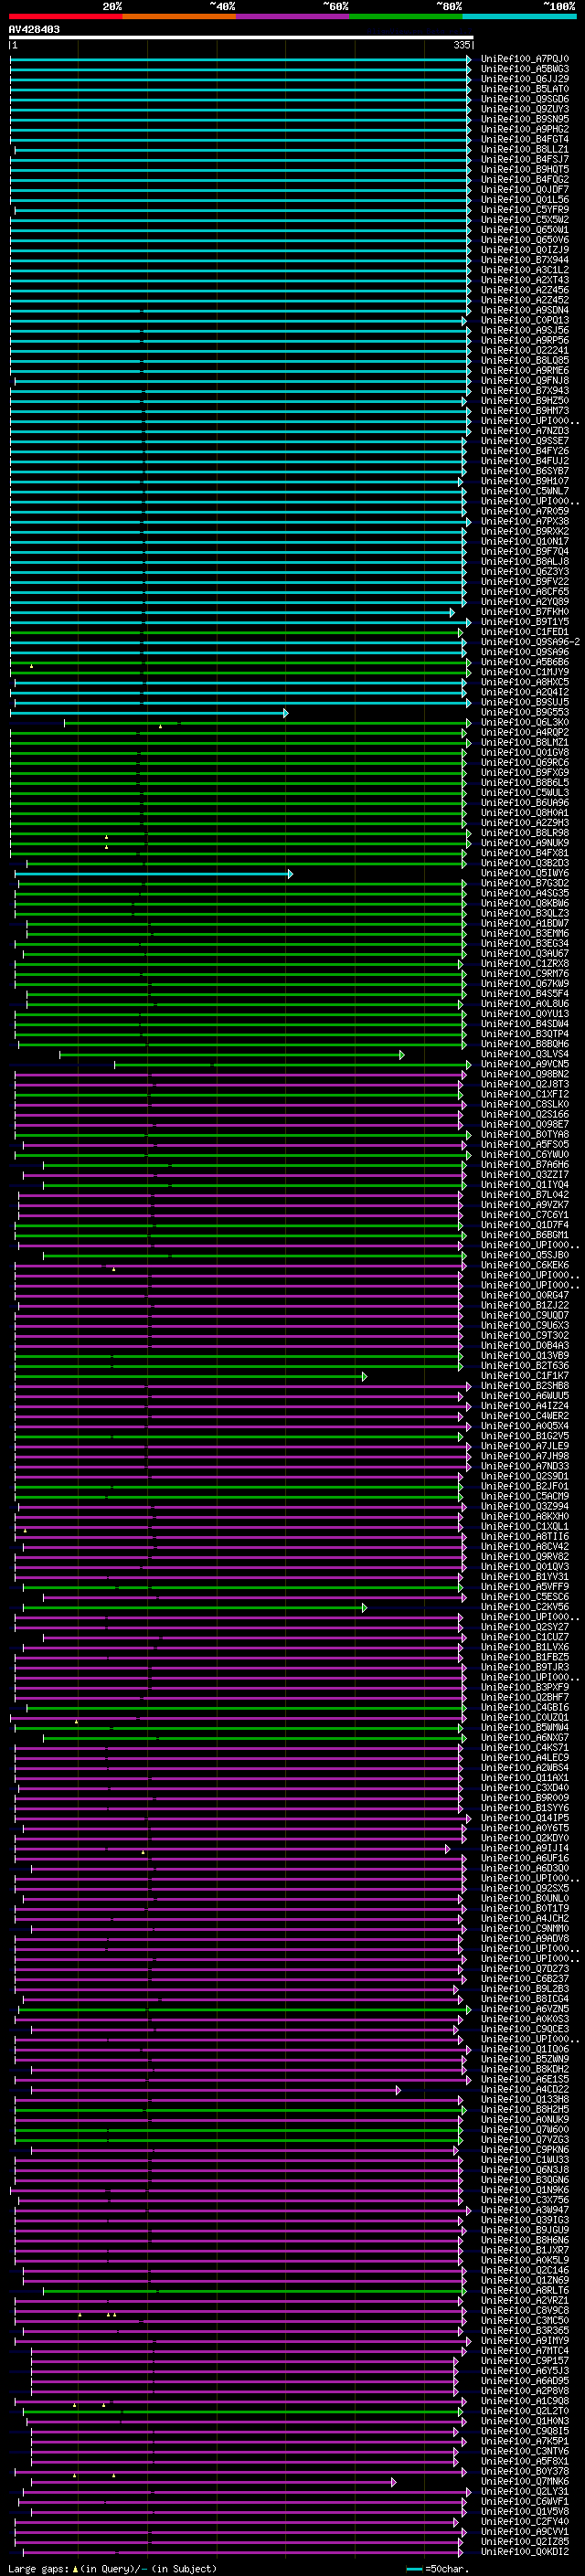
Task: Select hit label UniRef100_A5B6B6
Action: coord(525,662)
